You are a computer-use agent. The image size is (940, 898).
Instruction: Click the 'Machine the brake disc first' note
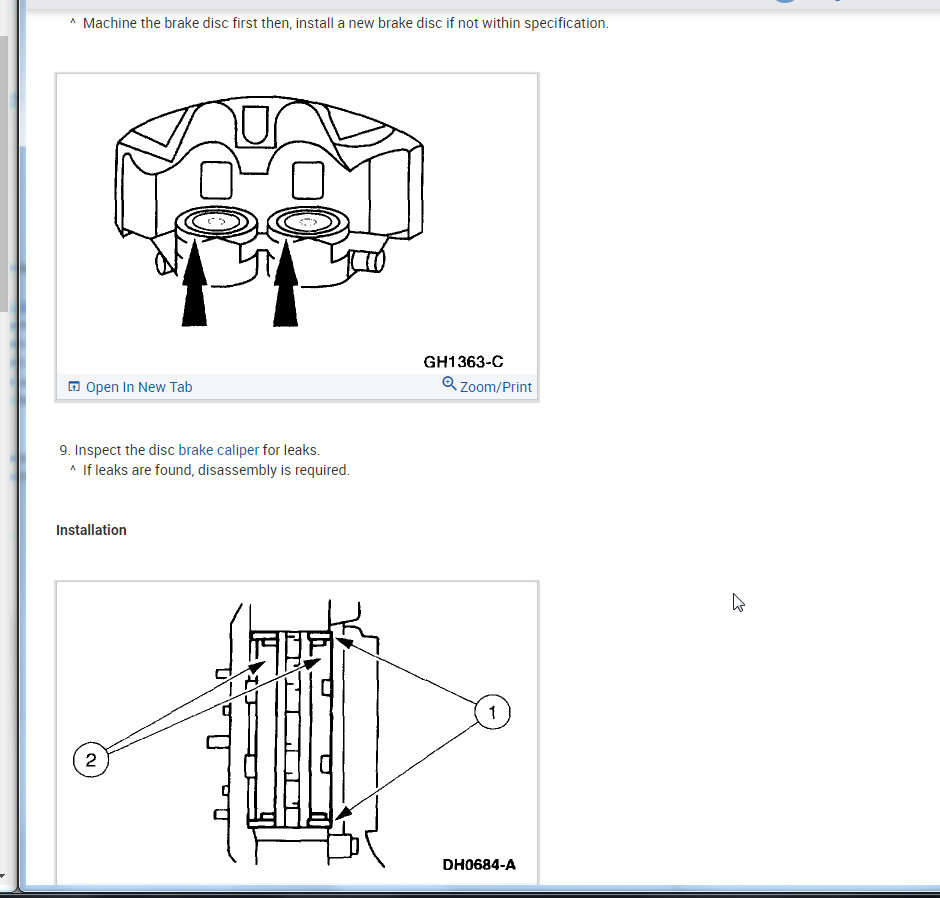pyautogui.click(x=345, y=23)
